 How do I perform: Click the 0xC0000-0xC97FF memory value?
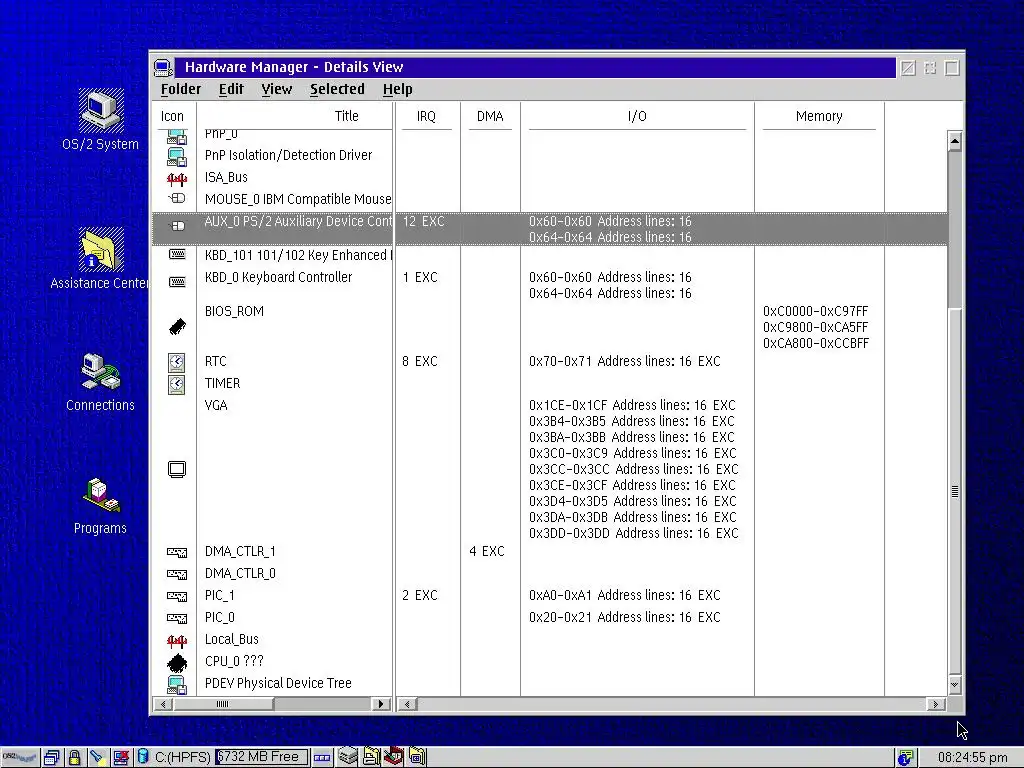pyautogui.click(x=815, y=312)
